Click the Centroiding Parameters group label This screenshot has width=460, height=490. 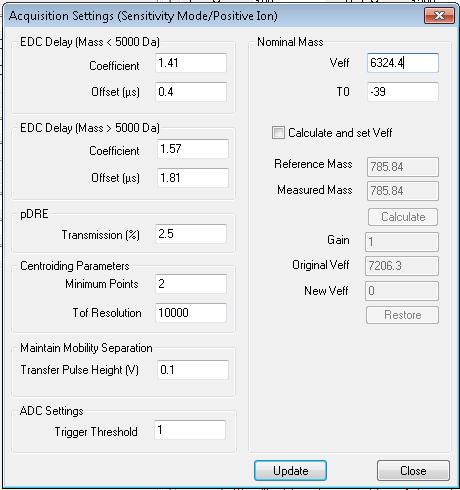pos(75,266)
